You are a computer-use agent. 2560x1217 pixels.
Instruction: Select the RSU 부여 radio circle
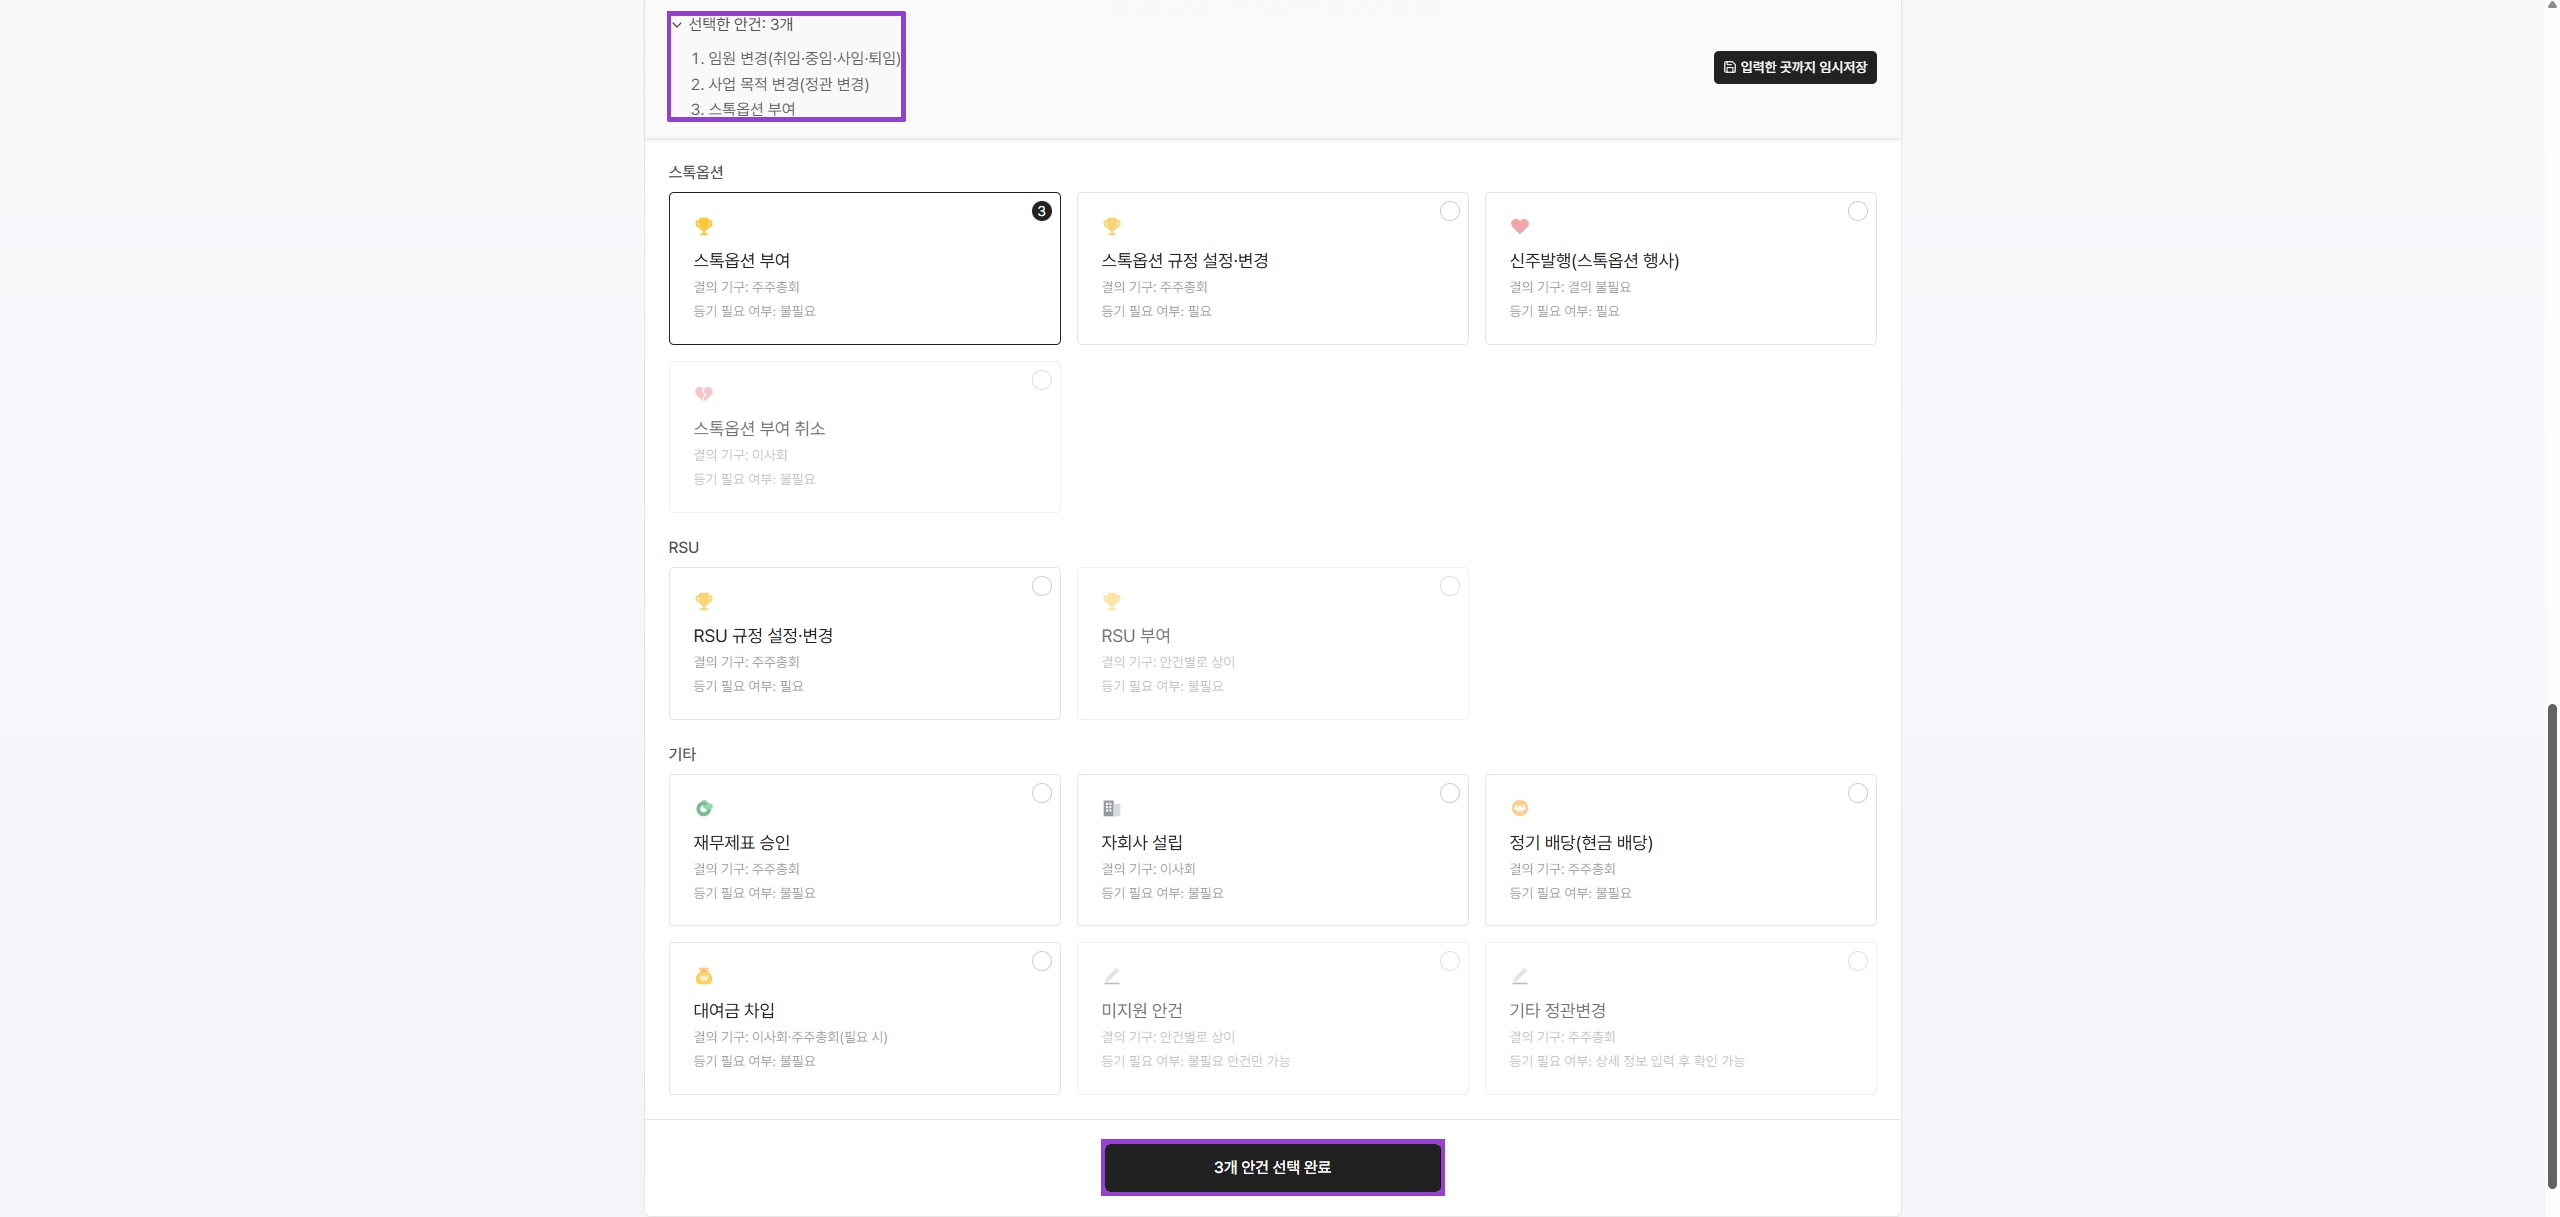click(1449, 586)
